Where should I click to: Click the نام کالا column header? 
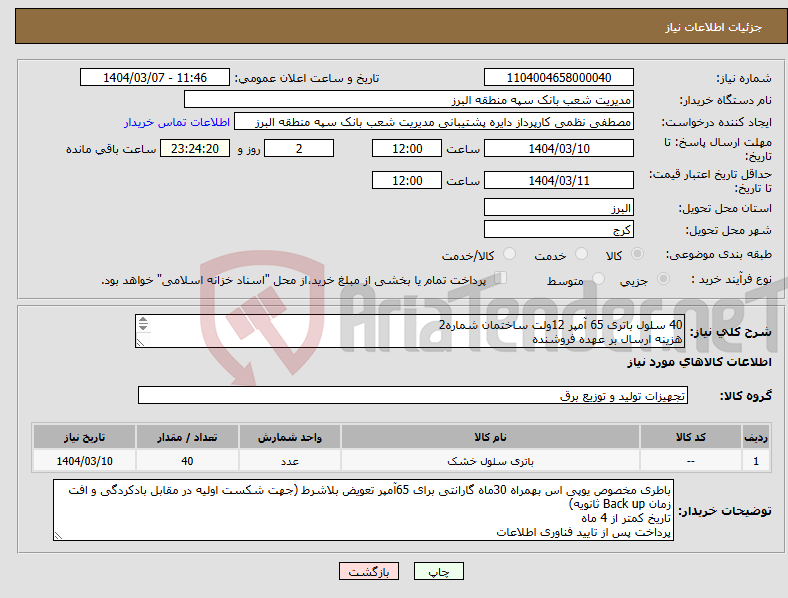490,437
